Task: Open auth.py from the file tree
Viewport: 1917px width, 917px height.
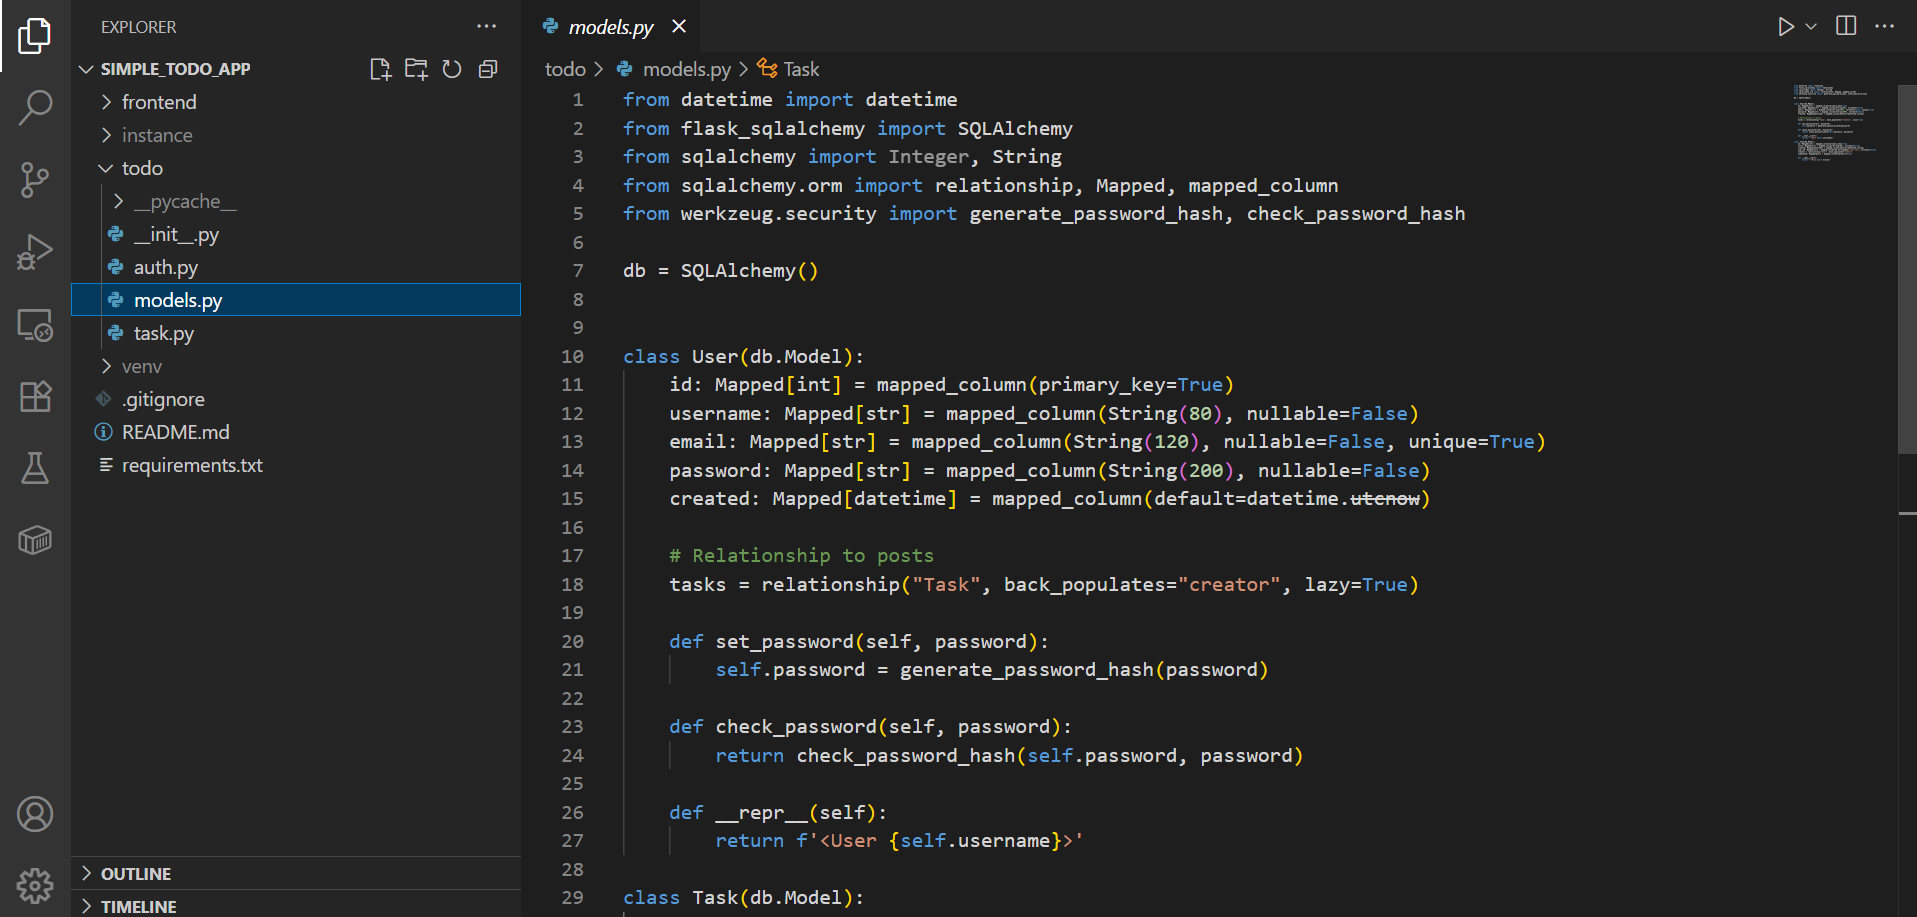Action: coord(166,267)
